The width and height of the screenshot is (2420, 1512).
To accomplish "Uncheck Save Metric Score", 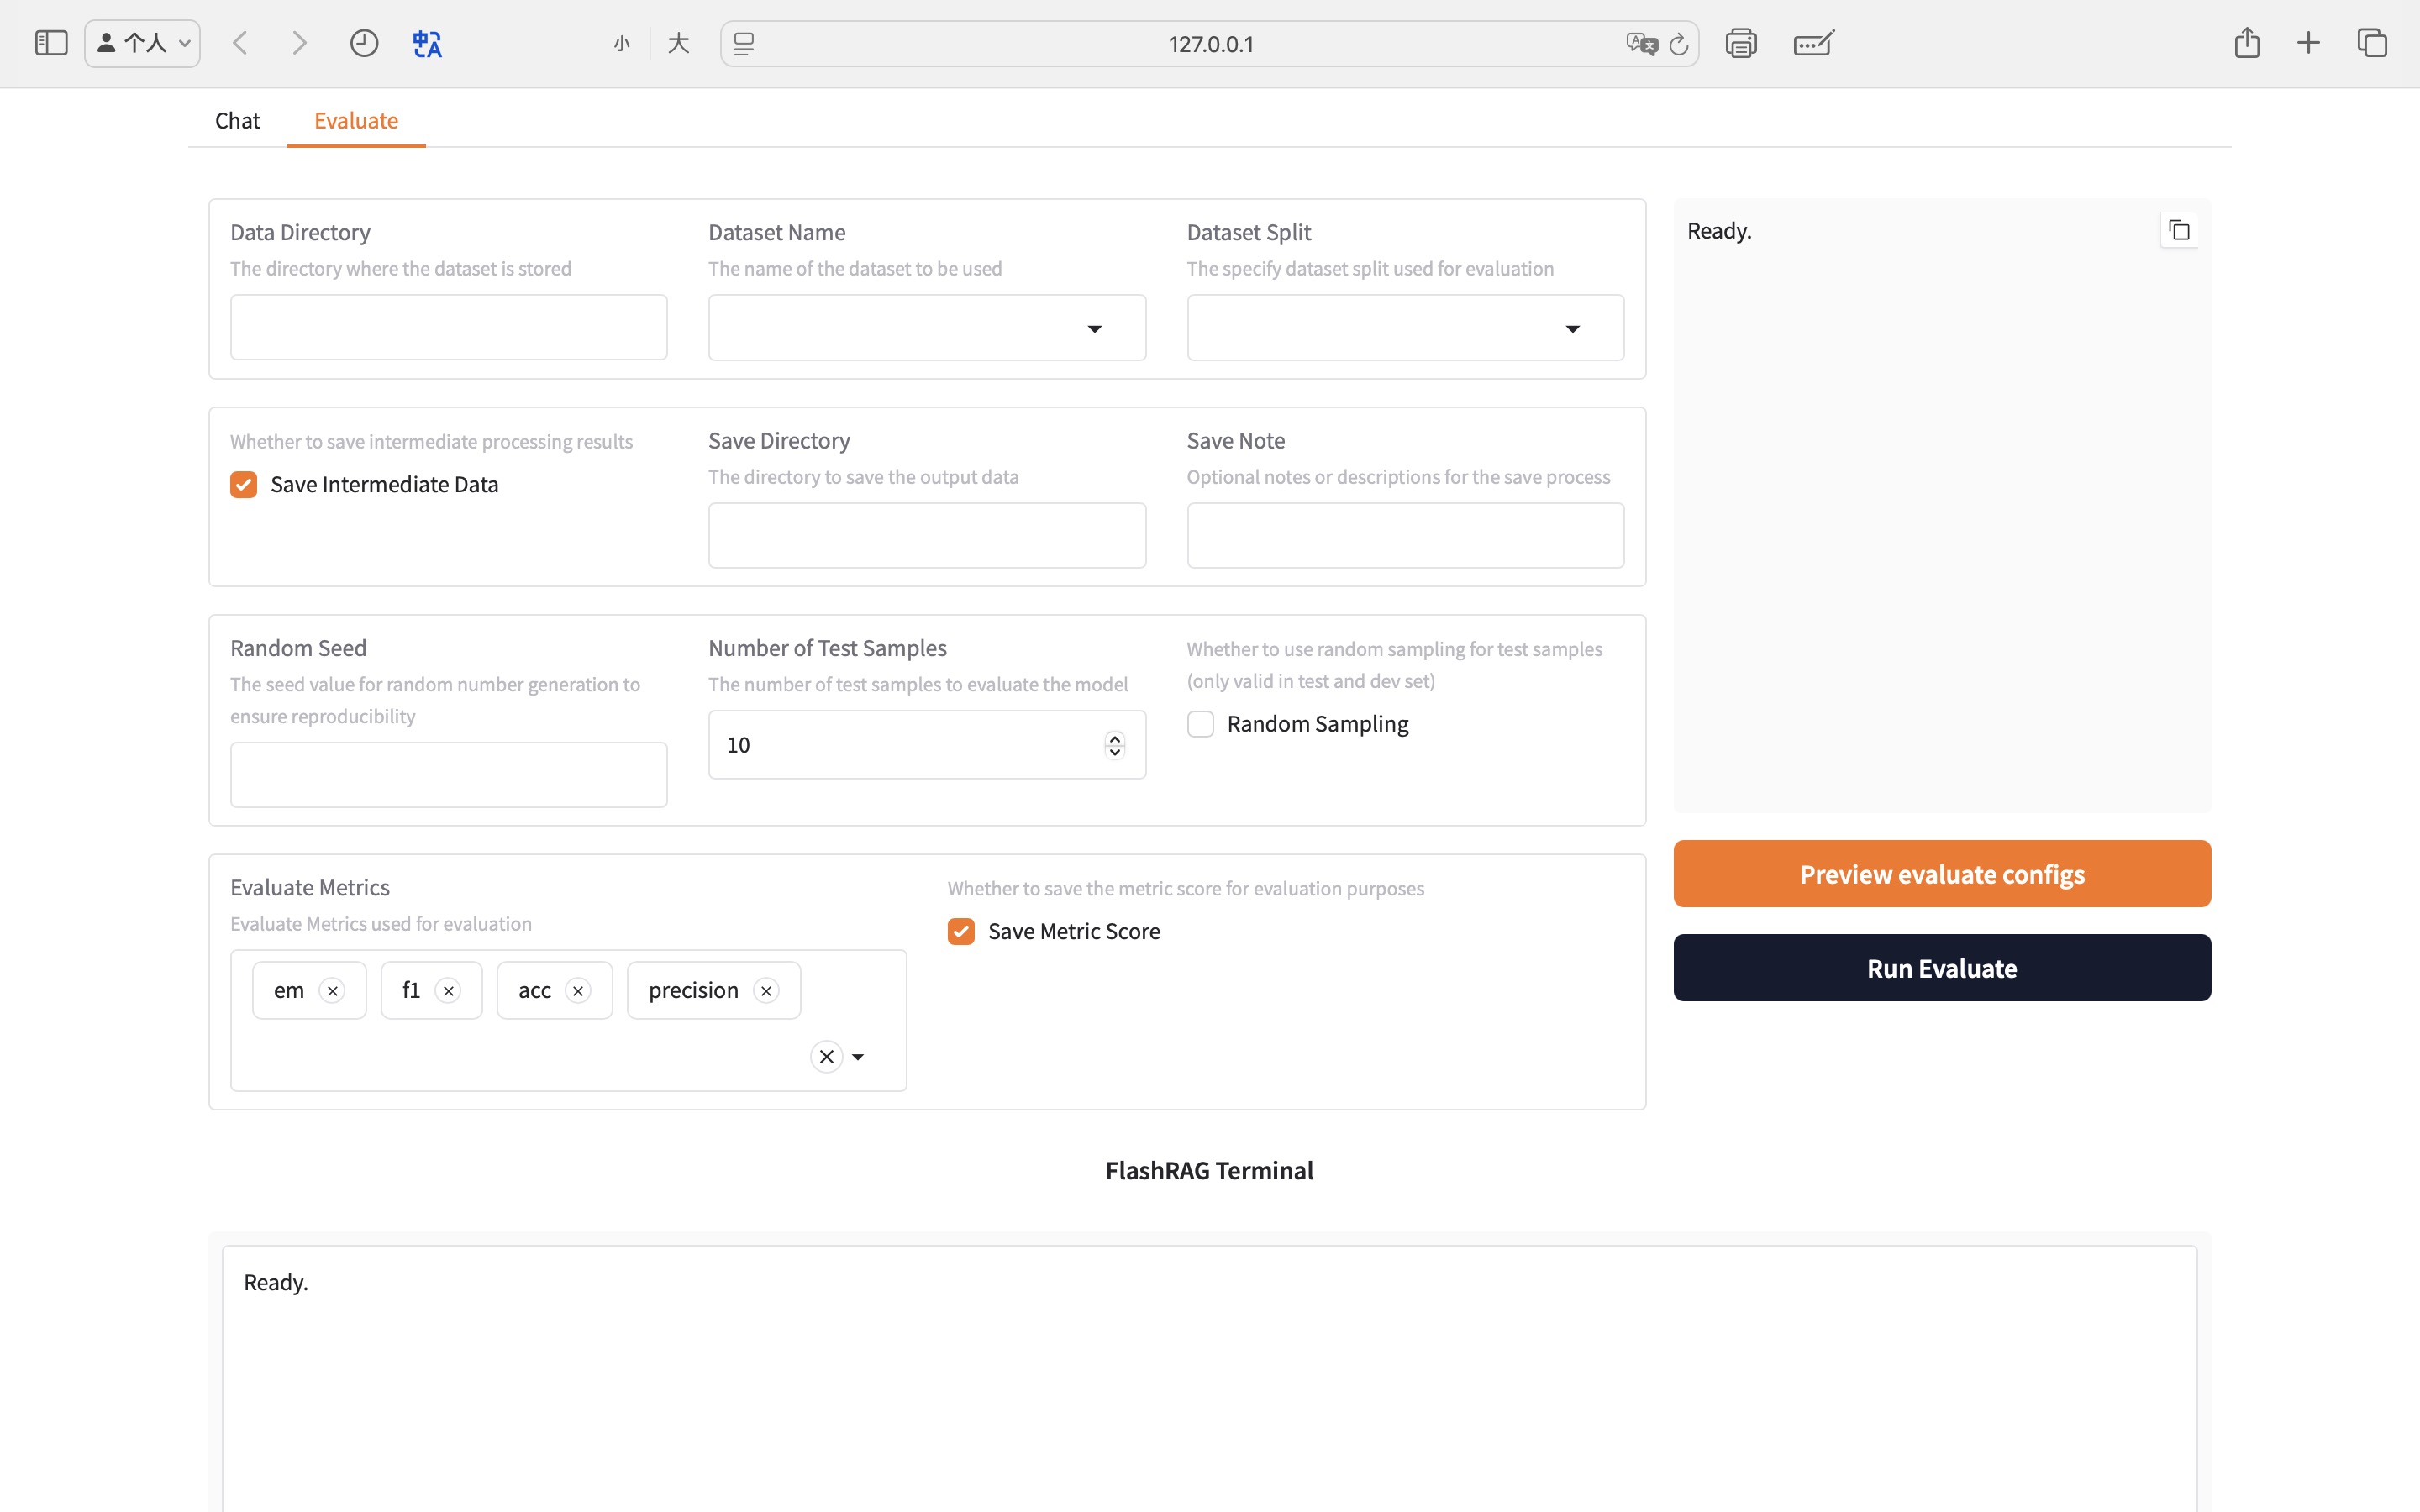I will pyautogui.click(x=961, y=932).
